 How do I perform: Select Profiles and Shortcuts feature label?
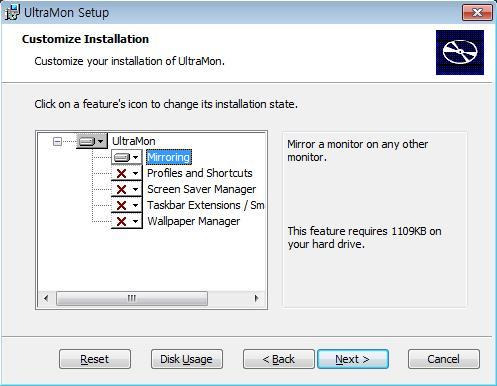click(200, 173)
